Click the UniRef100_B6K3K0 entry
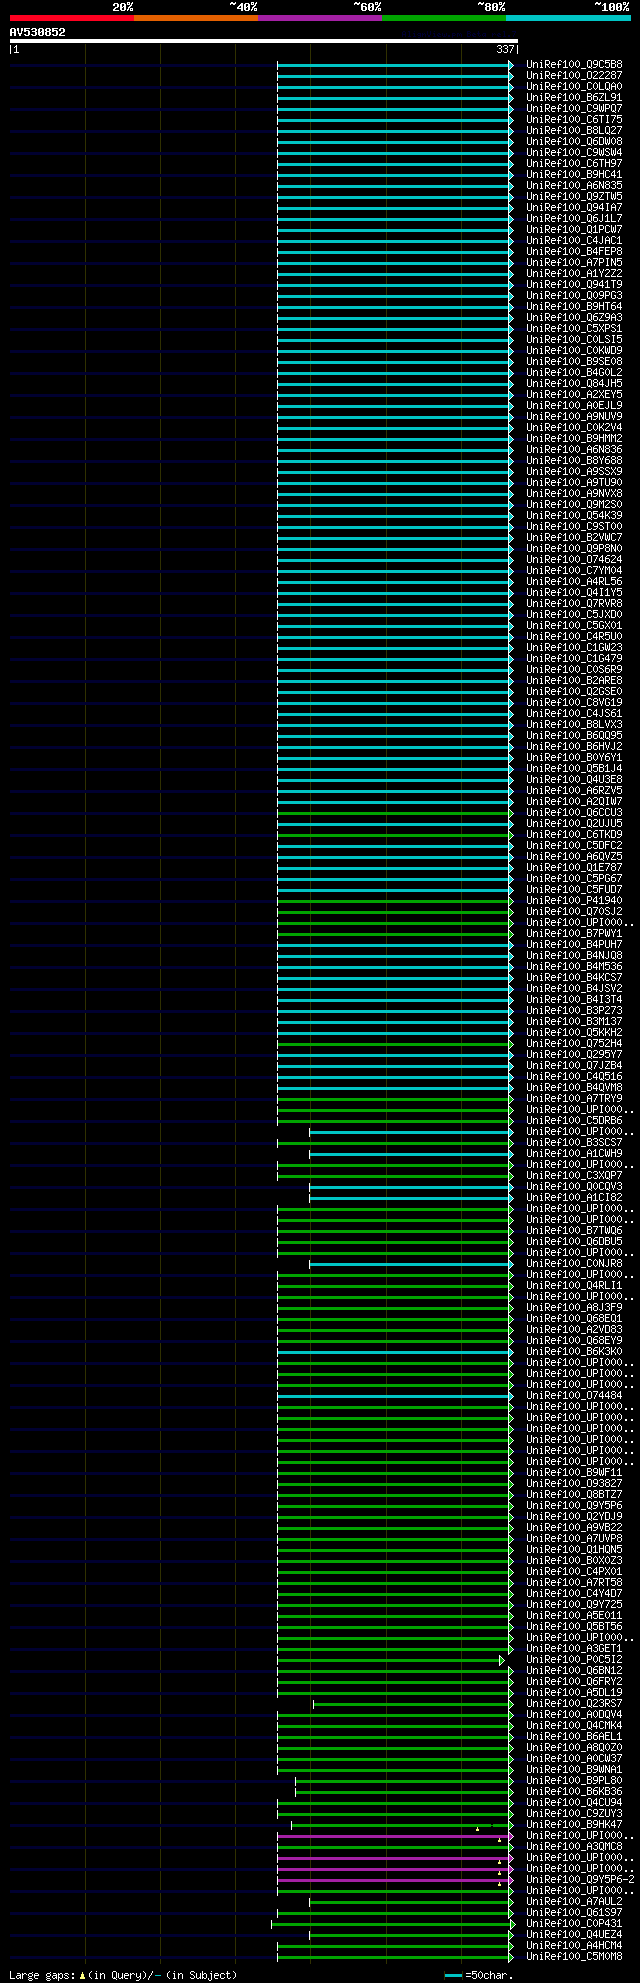 [574, 1351]
